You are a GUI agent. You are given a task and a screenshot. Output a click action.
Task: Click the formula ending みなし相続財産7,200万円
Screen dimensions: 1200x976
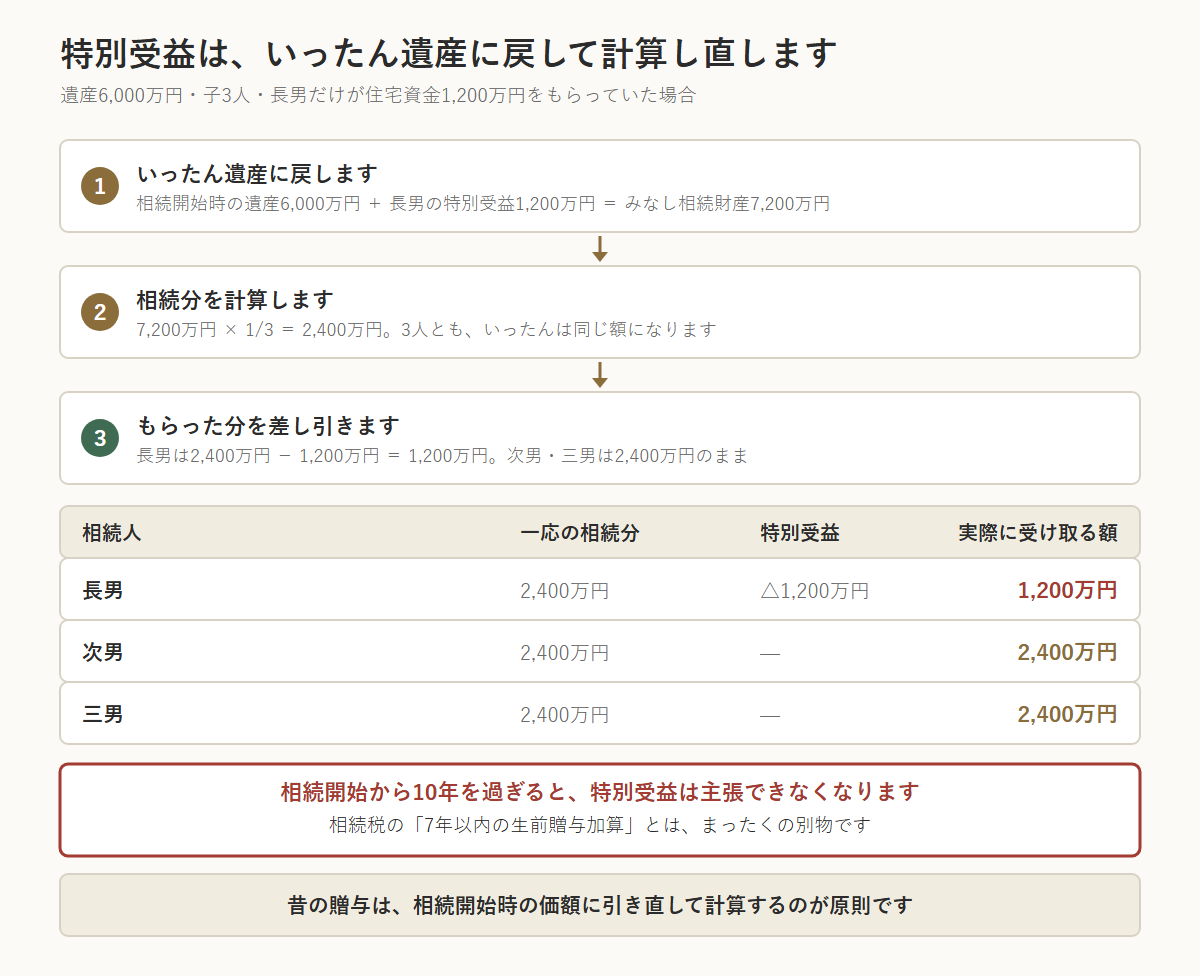point(483,204)
